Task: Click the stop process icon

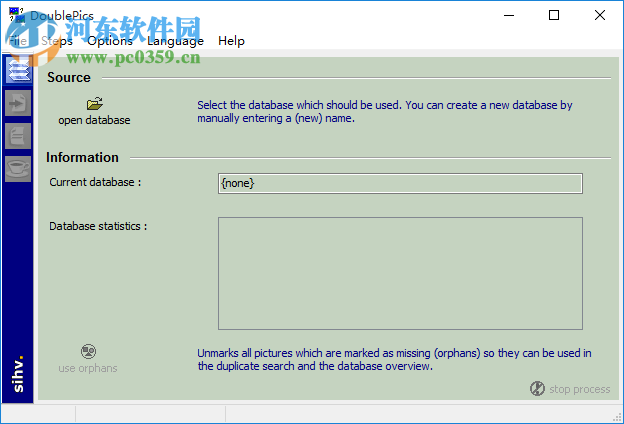Action: [537, 388]
